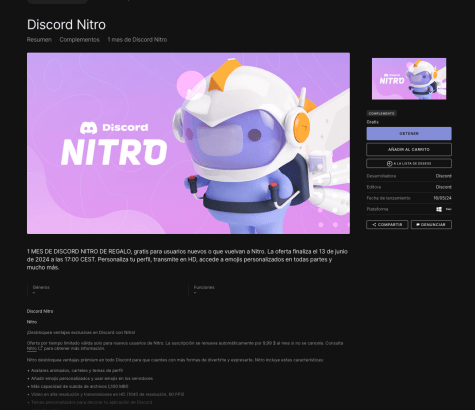Viewport: 475px width, 410px height.
Task: Click the 'Gratis' price label
Action: [x=372, y=122]
